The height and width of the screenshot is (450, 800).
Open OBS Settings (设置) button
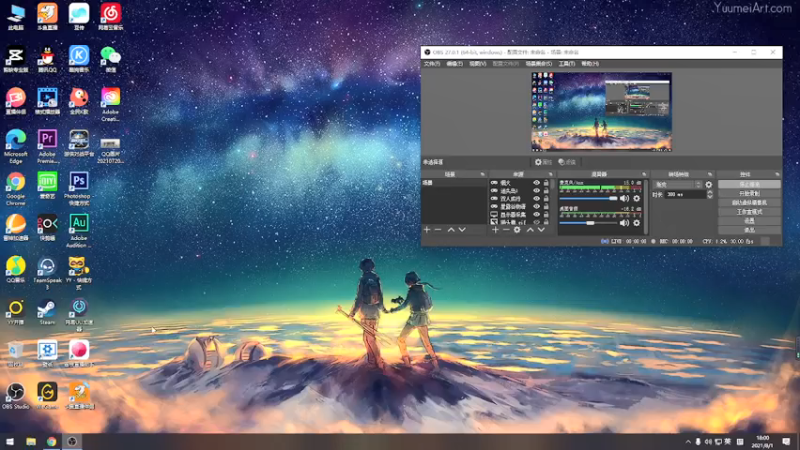749,221
